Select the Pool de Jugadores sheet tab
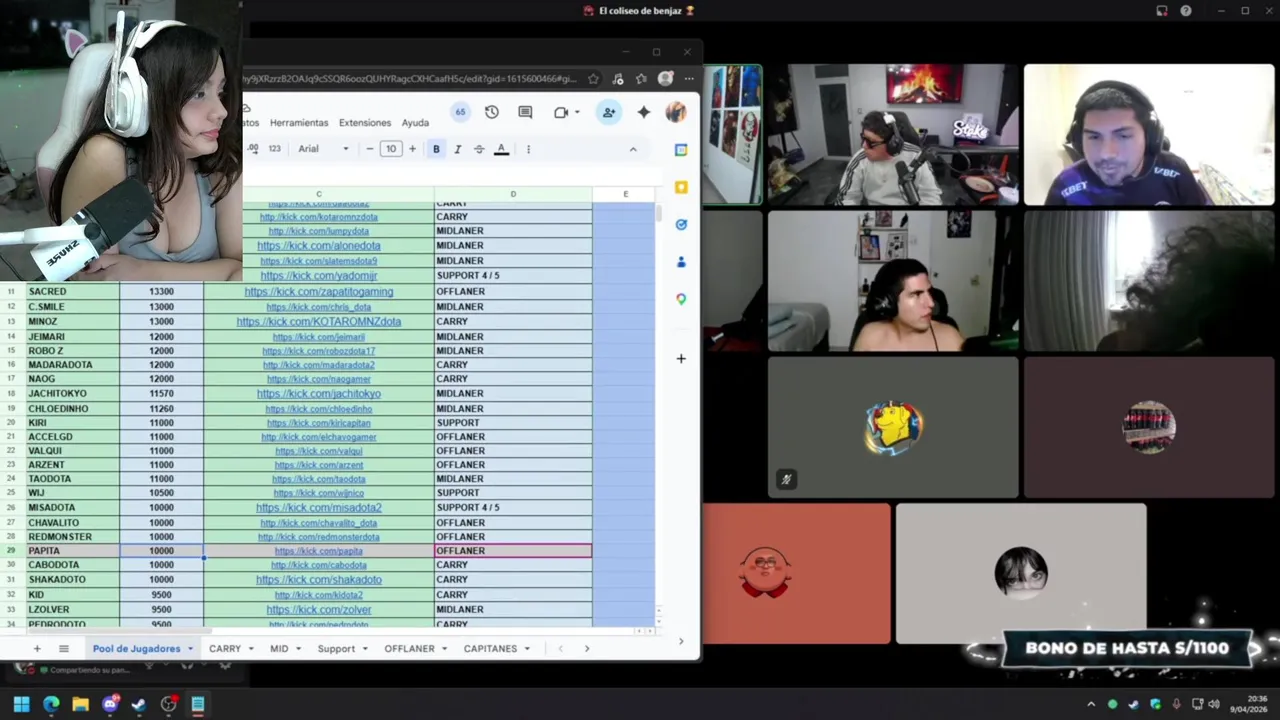The image size is (1280, 720). tap(137, 648)
